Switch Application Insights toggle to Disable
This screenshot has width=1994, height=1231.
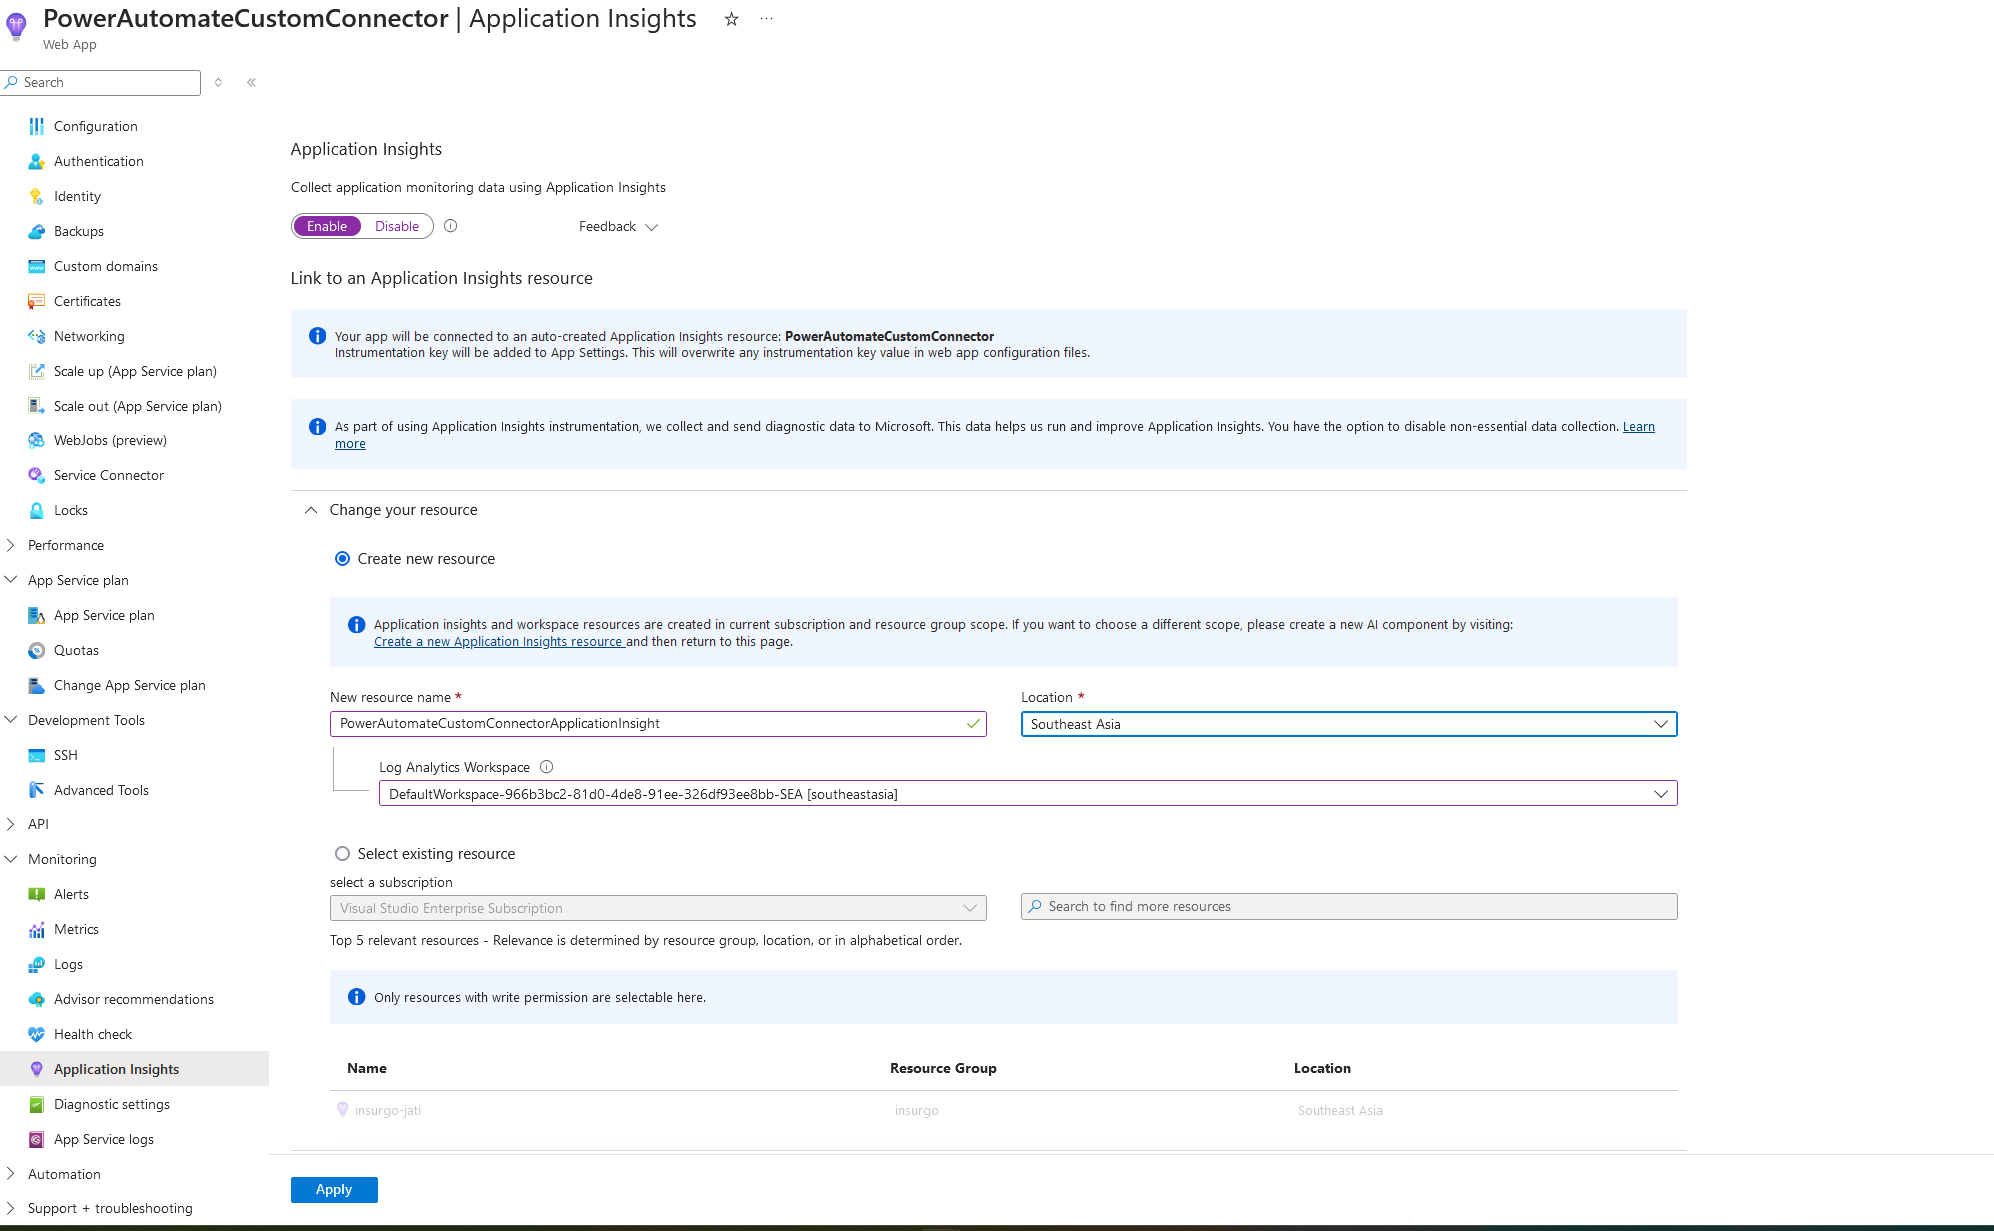point(397,226)
